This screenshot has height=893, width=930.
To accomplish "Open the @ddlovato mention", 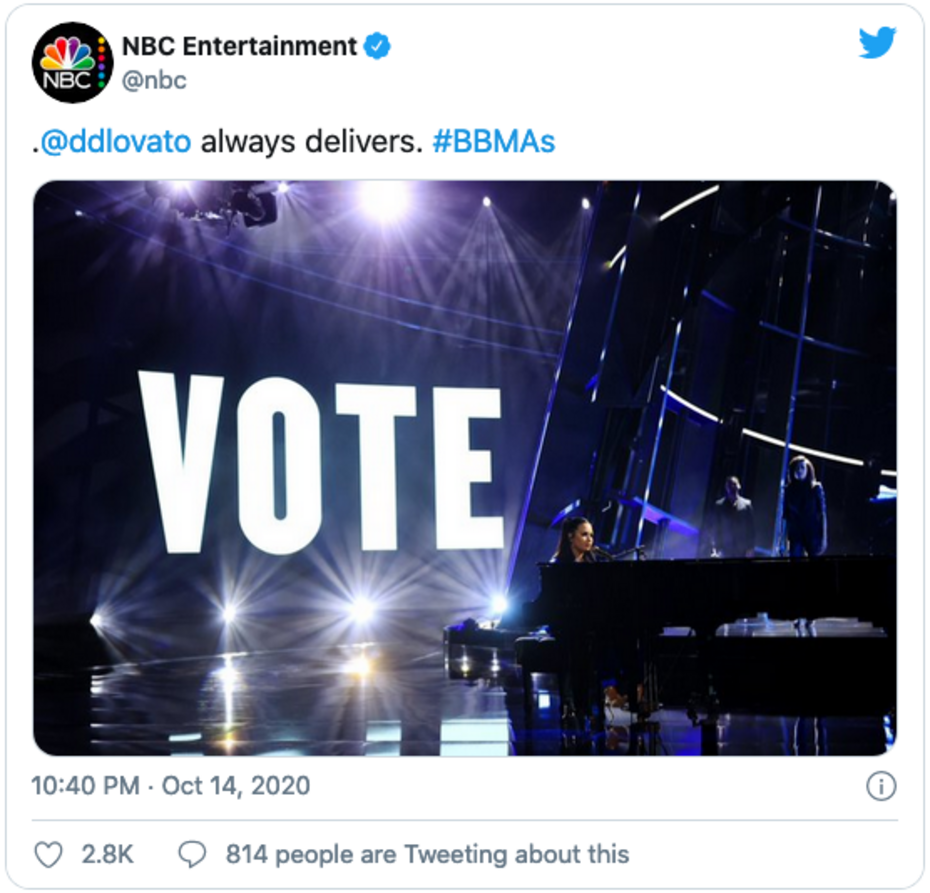I will pos(114,142).
